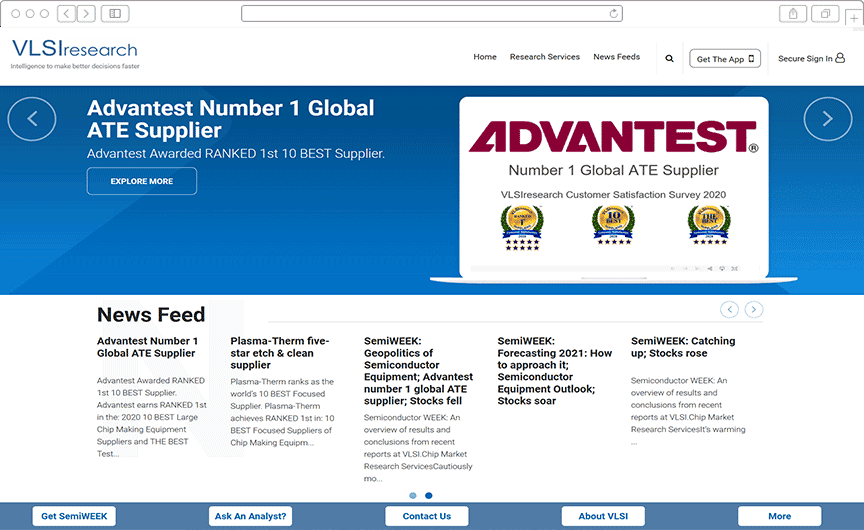Viewport: 864px width, 530px height.
Task: Click the Home navigation link
Action: coord(485,57)
